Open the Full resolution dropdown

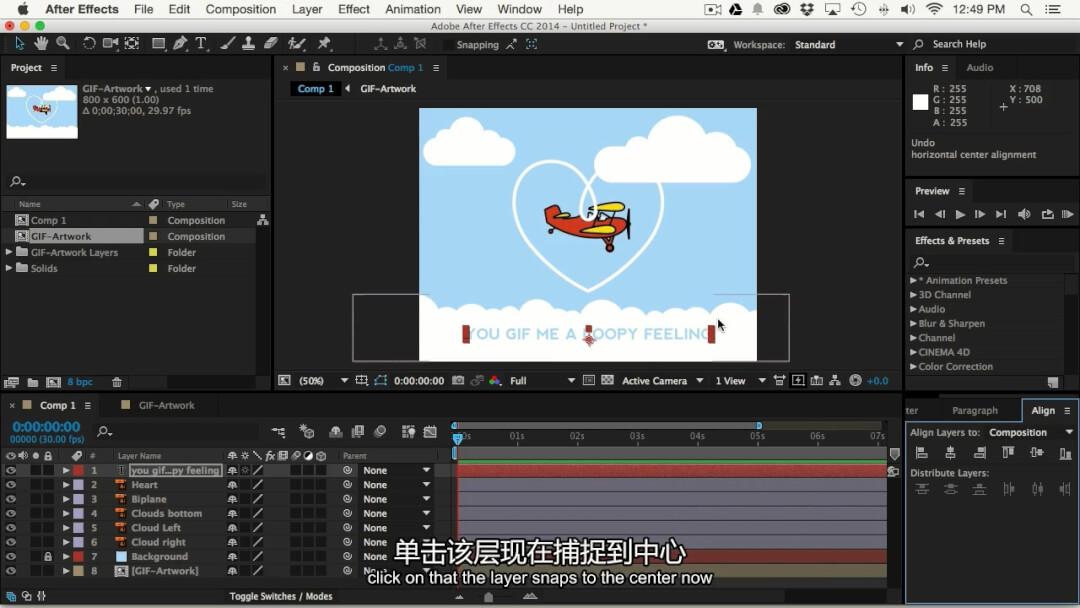pyautogui.click(x=542, y=381)
